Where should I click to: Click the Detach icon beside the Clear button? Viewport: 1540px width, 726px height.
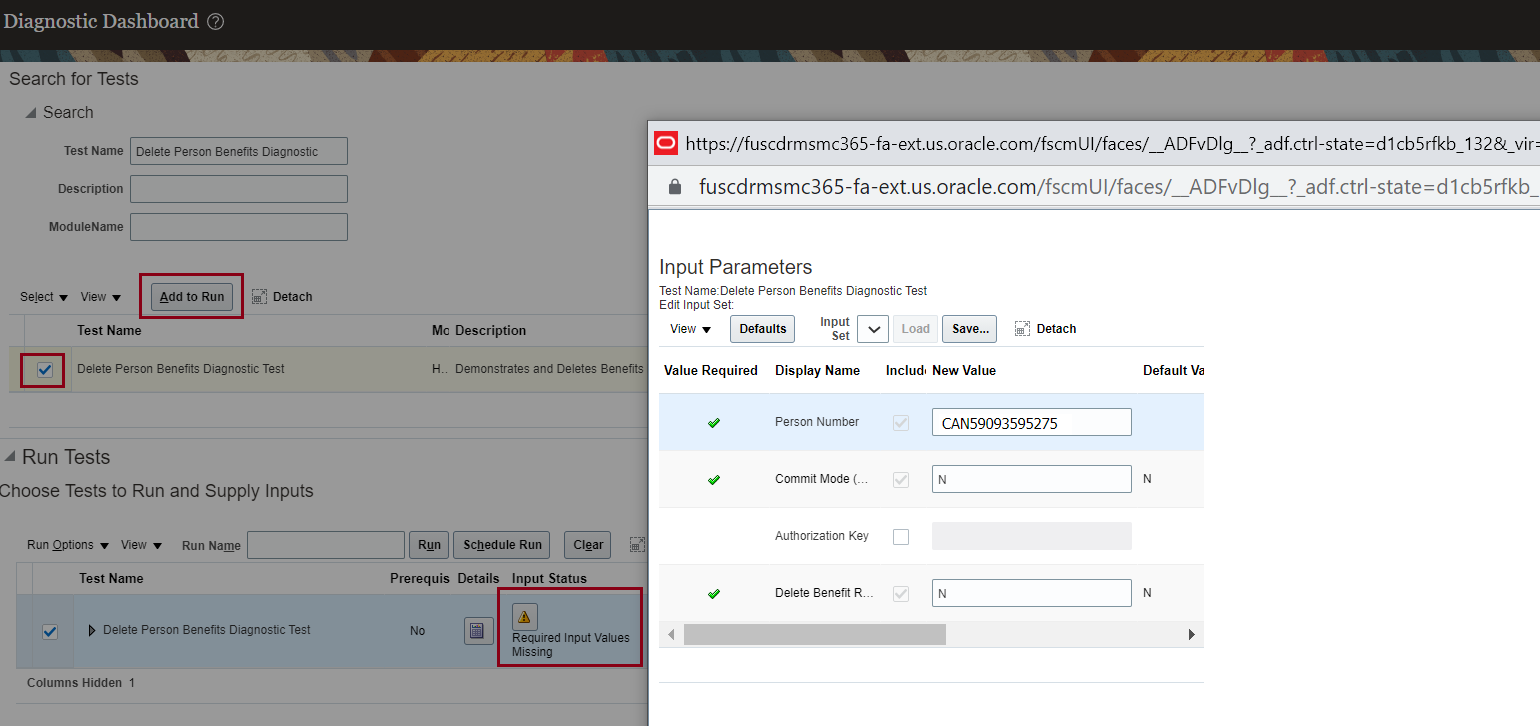[637, 544]
